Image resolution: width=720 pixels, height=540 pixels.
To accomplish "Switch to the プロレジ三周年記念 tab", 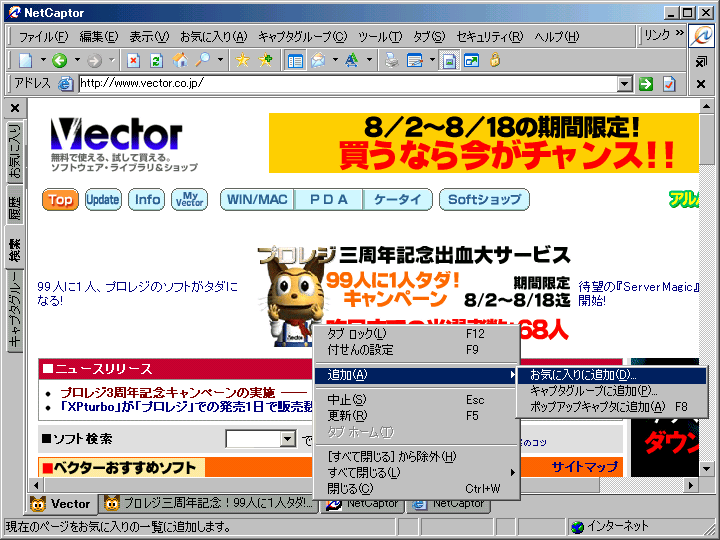I will click(x=209, y=503).
